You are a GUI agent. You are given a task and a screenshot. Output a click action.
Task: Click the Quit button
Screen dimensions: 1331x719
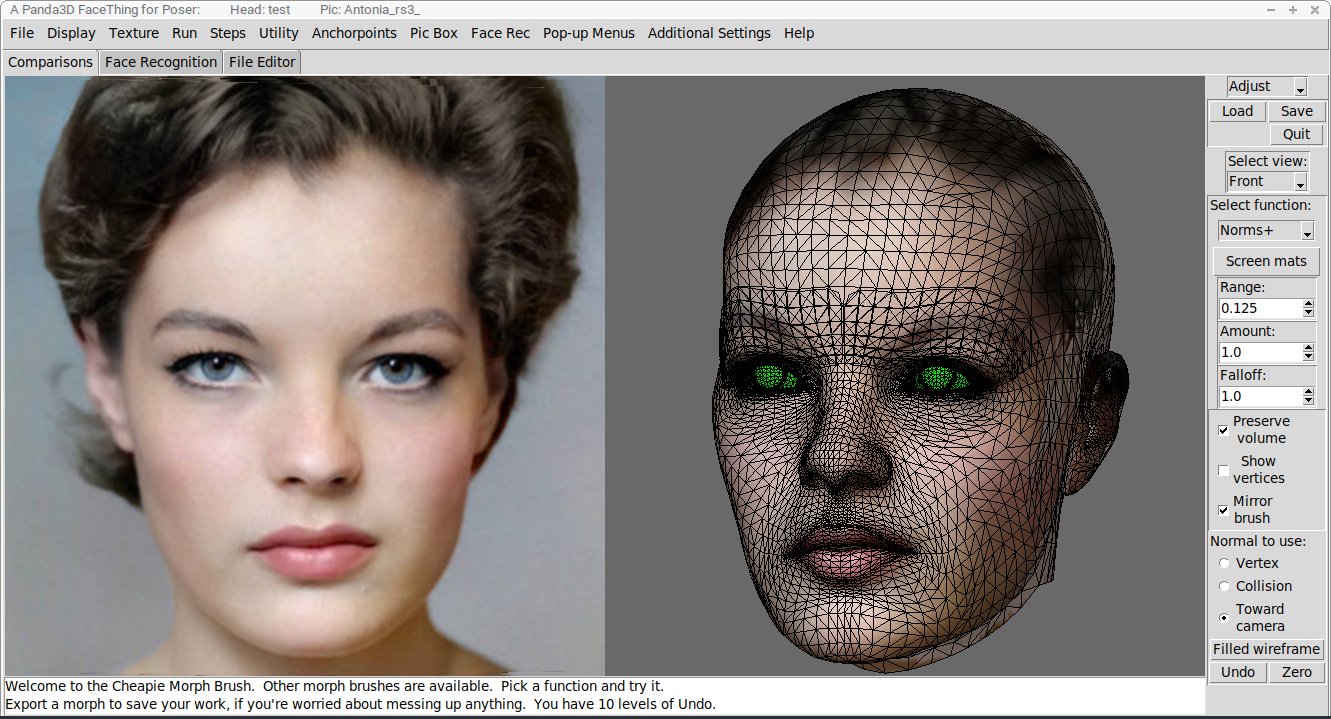(x=1297, y=134)
